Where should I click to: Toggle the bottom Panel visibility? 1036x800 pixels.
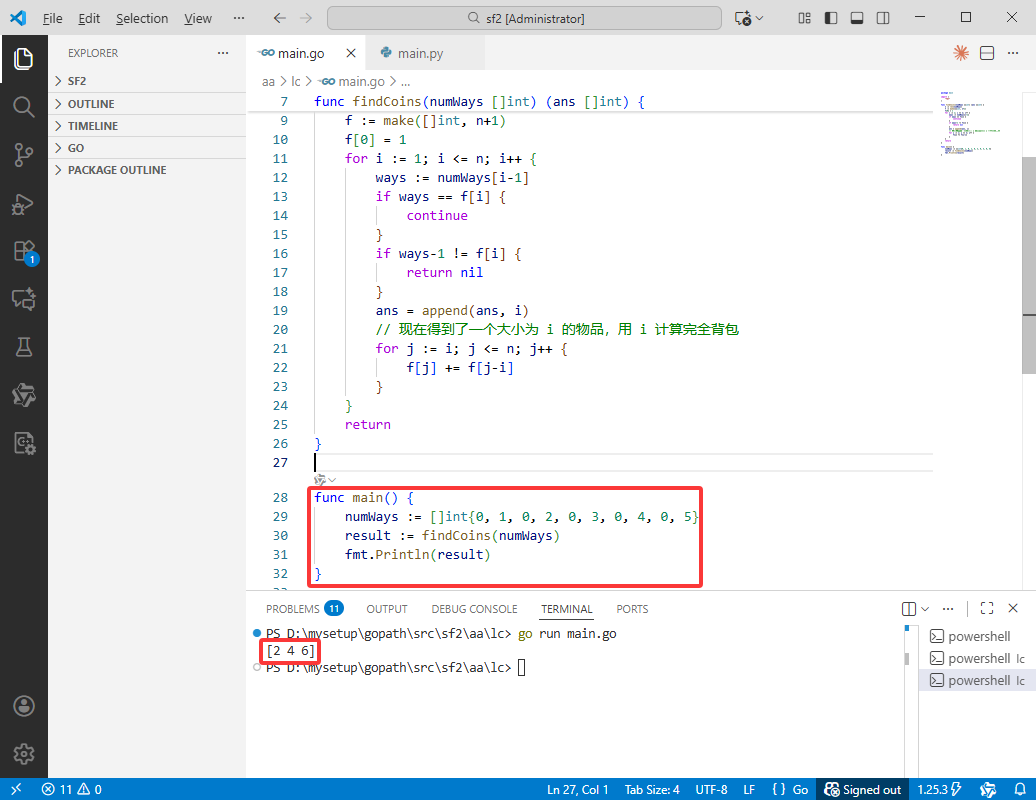[x=857, y=18]
